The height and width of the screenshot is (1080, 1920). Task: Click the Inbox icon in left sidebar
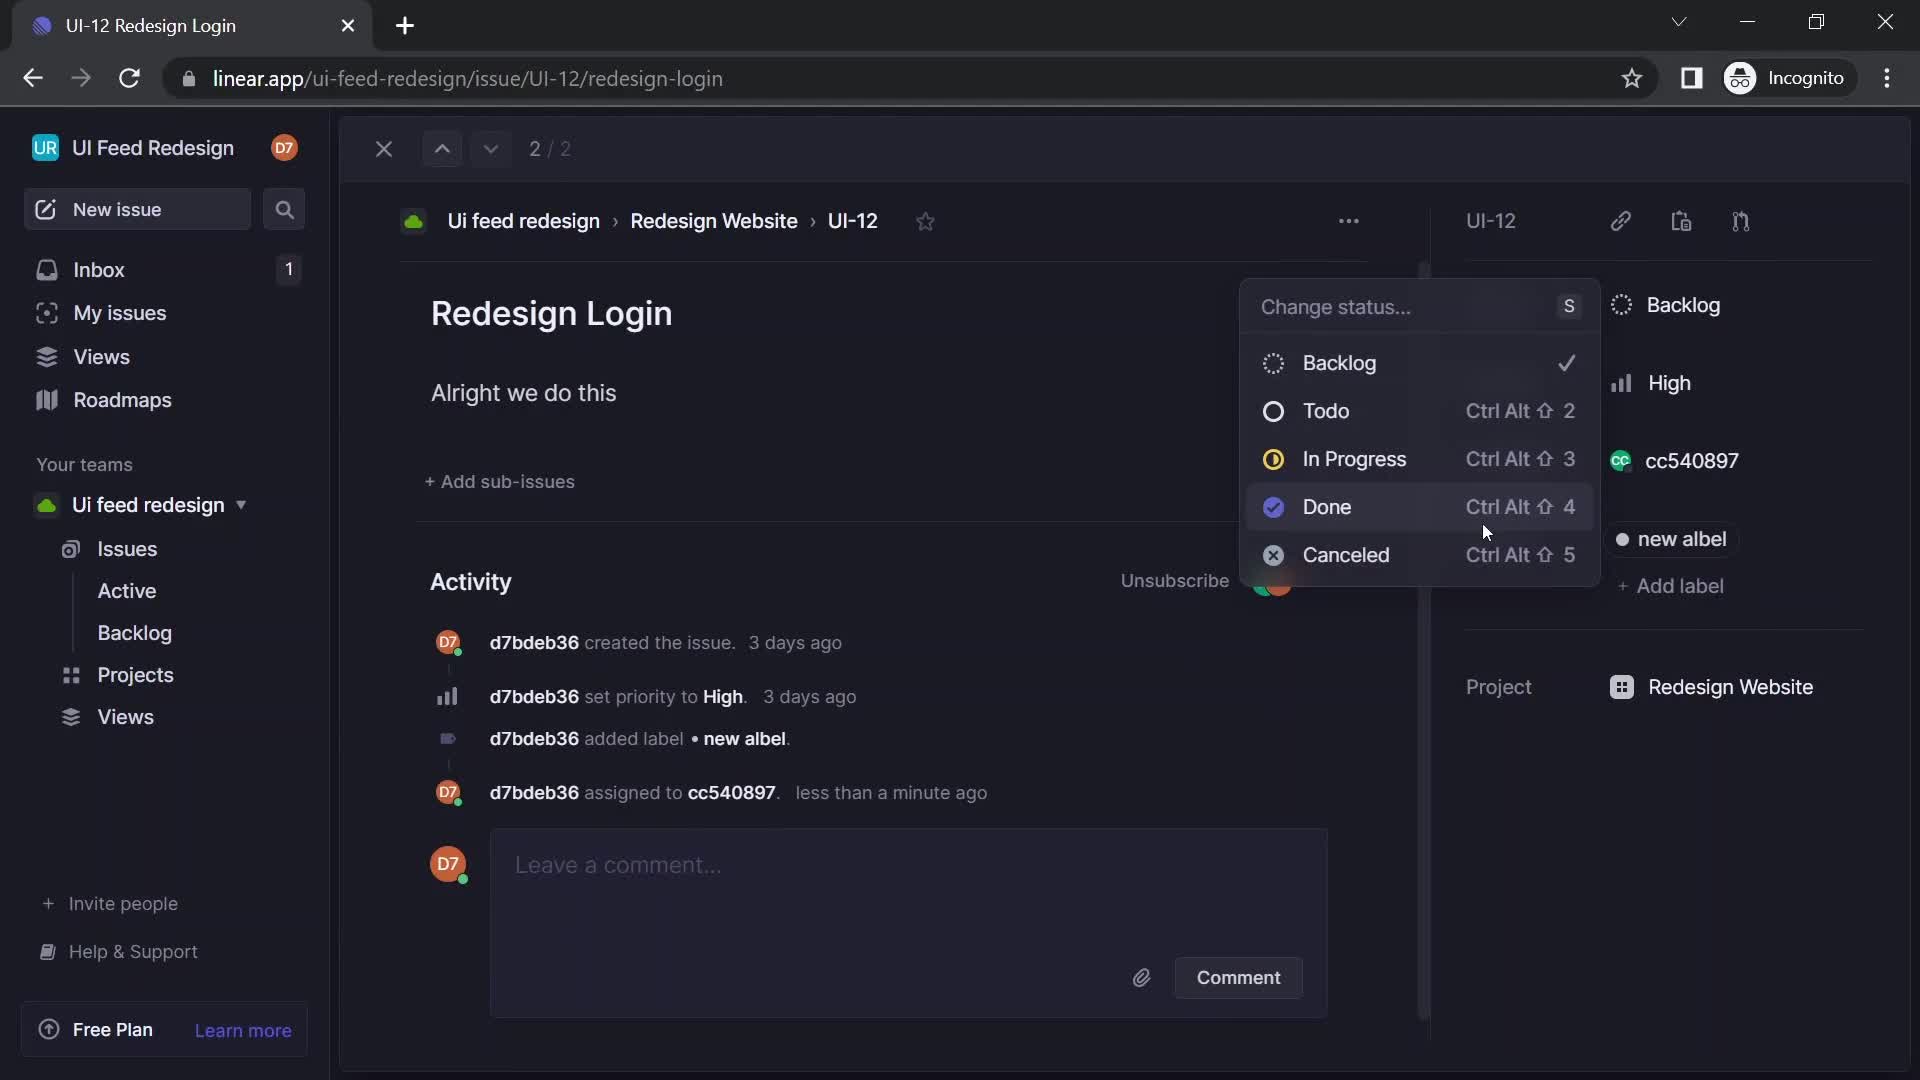[45, 269]
